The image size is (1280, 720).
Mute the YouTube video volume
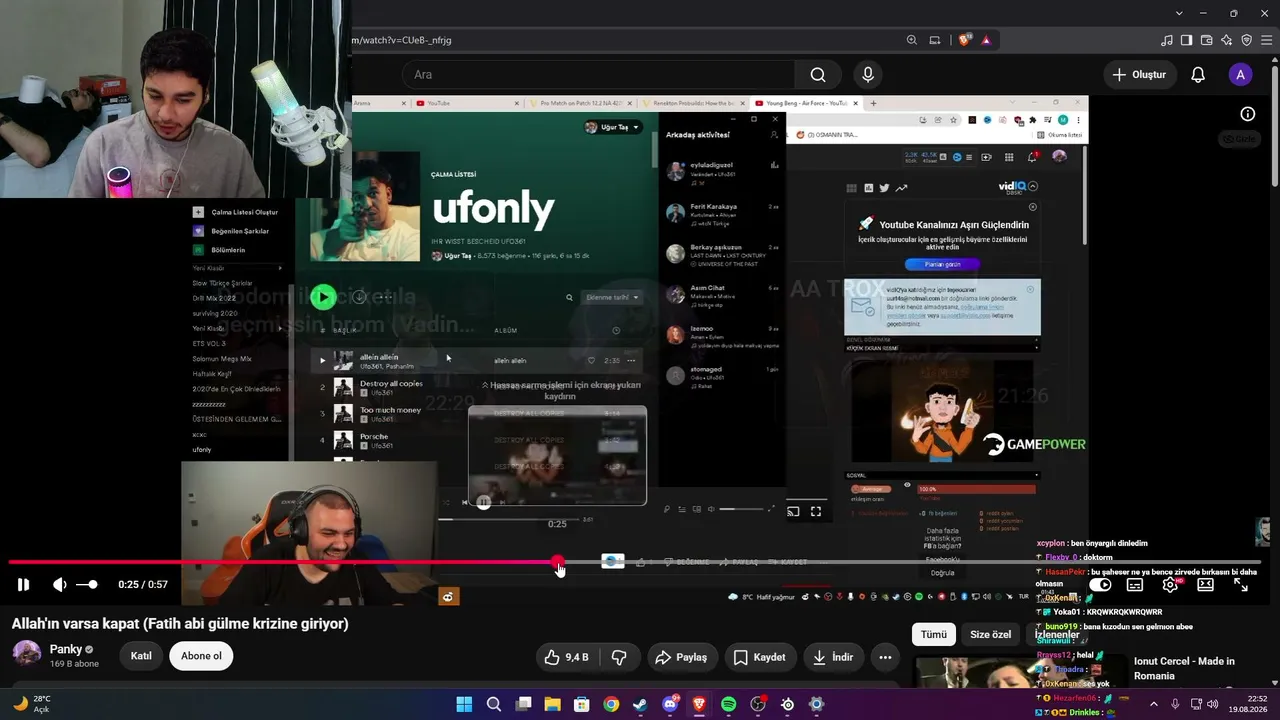[60, 585]
